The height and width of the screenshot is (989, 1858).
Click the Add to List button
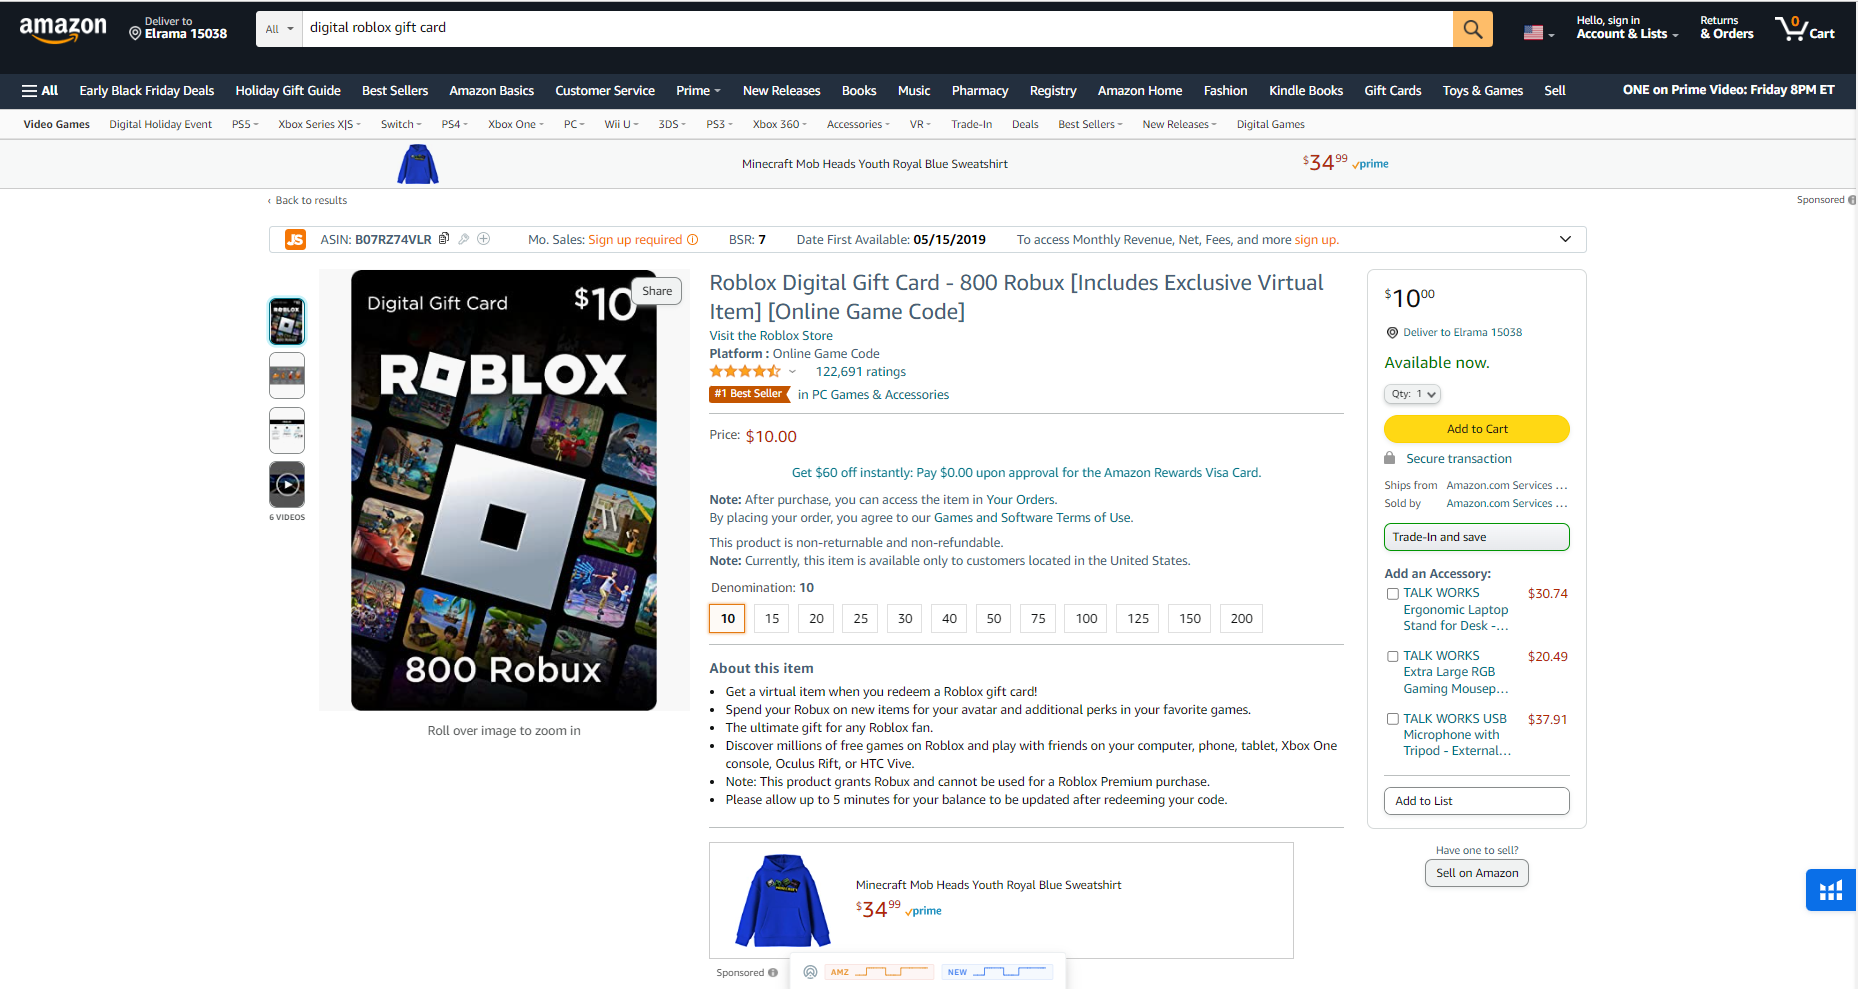coord(1477,801)
